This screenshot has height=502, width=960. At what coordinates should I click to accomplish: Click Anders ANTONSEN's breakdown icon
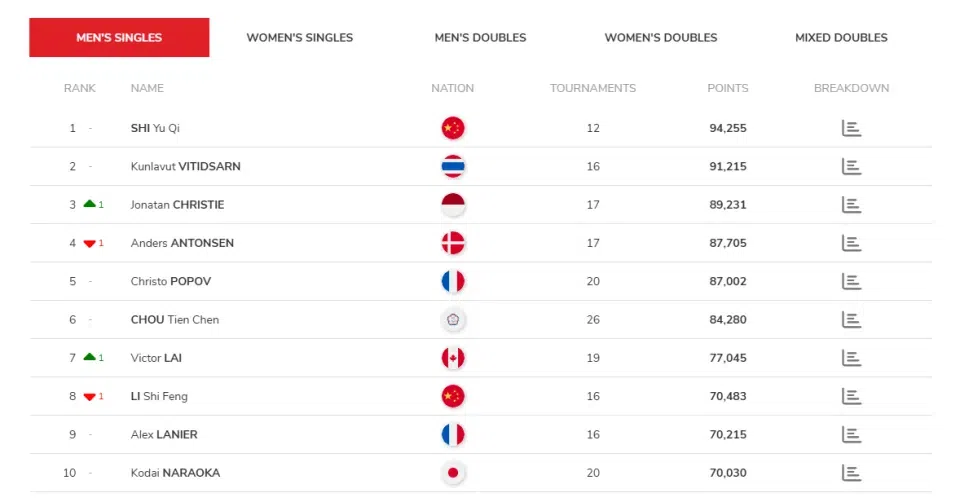pyautogui.click(x=851, y=243)
